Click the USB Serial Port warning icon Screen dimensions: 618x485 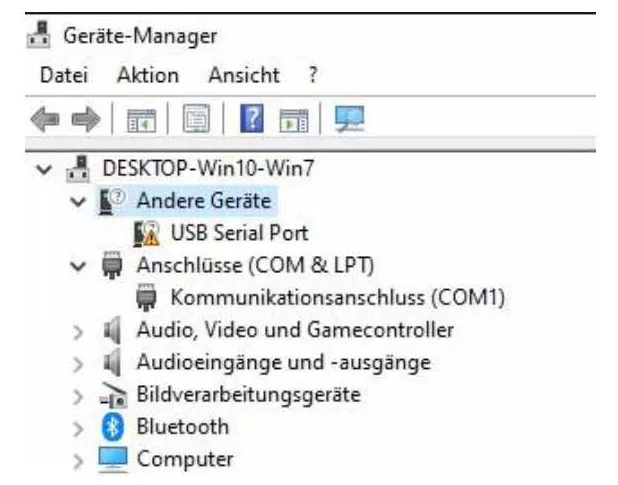coord(148,234)
